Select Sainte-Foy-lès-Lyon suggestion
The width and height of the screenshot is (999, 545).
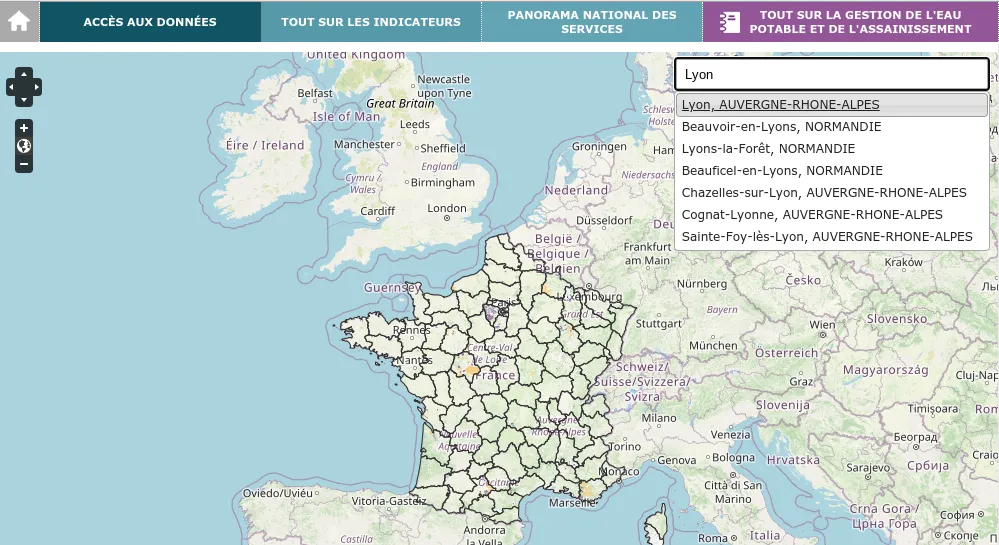[x=832, y=236]
